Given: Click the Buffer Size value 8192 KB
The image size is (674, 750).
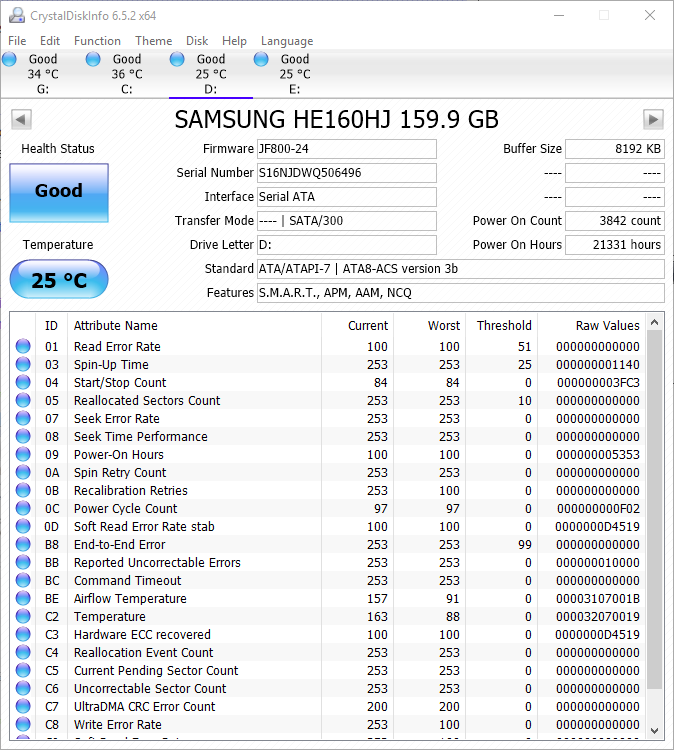Looking at the screenshot, I should [x=615, y=149].
